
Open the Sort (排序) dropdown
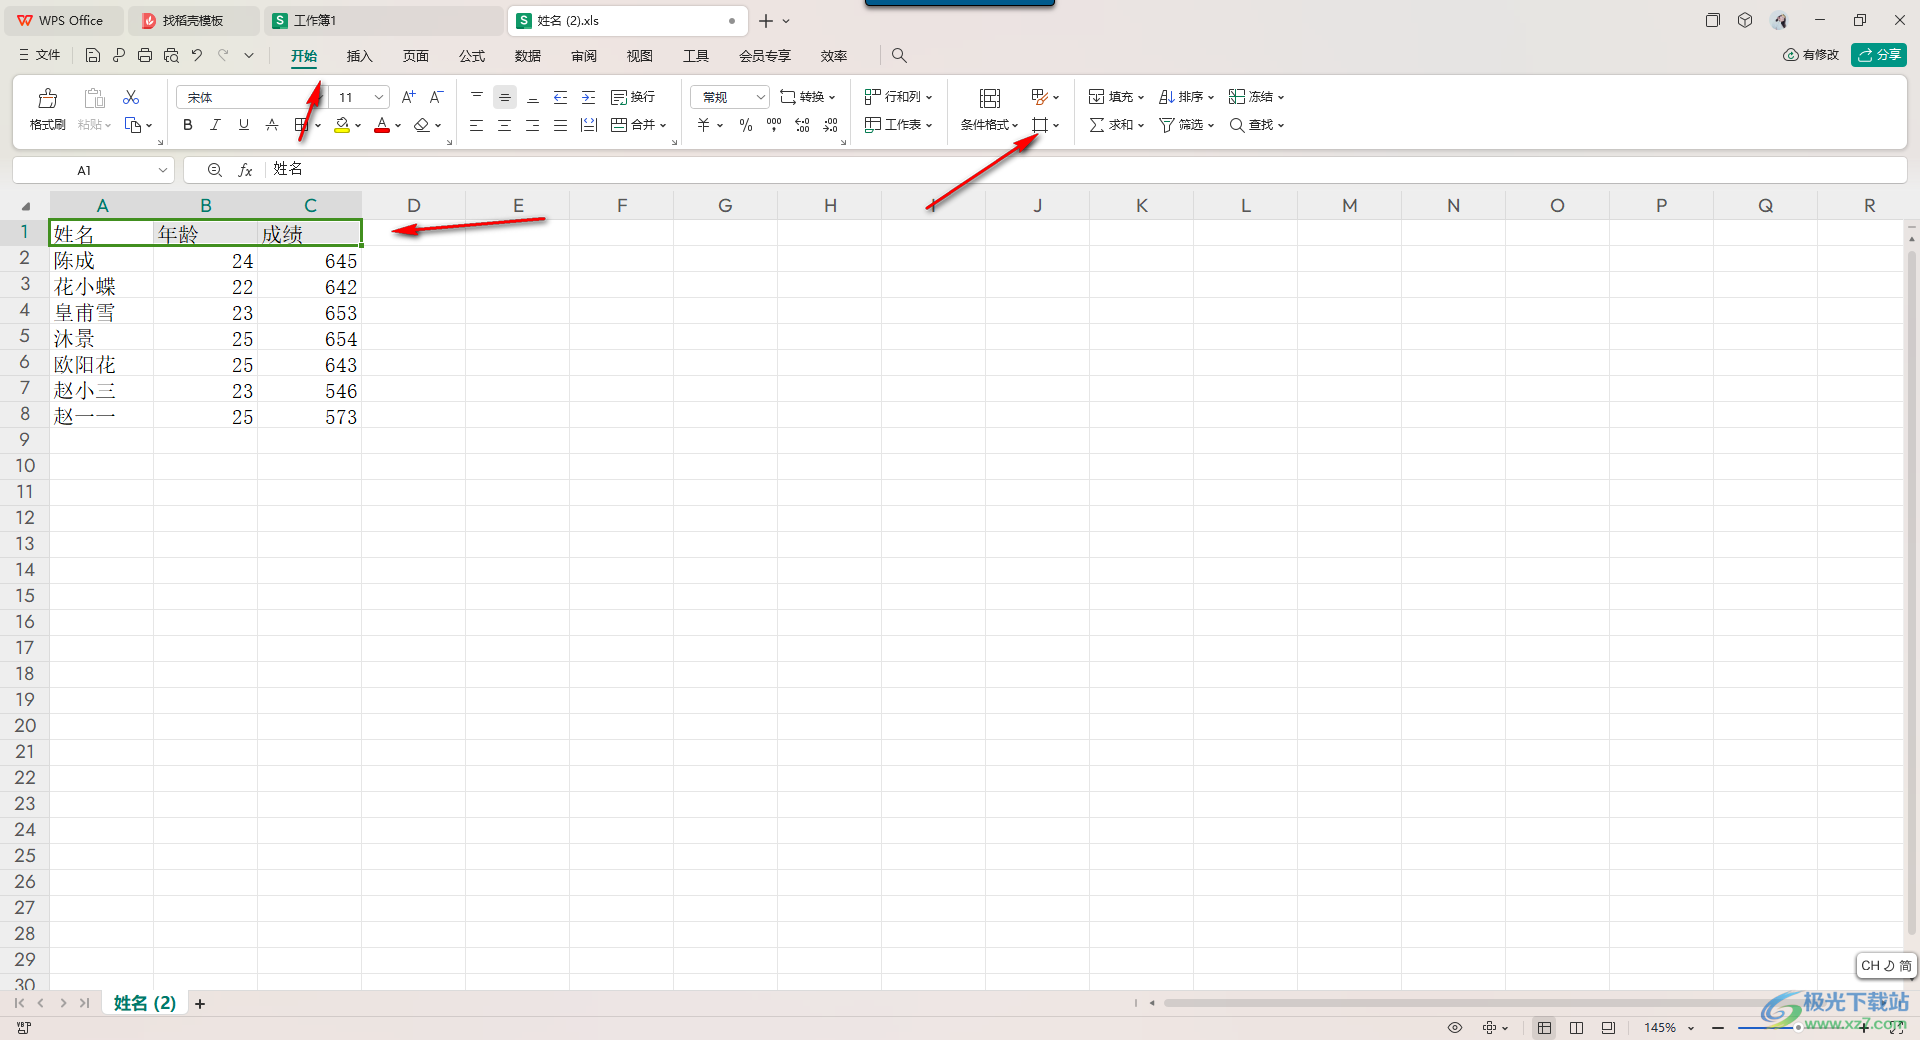point(1186,97)
